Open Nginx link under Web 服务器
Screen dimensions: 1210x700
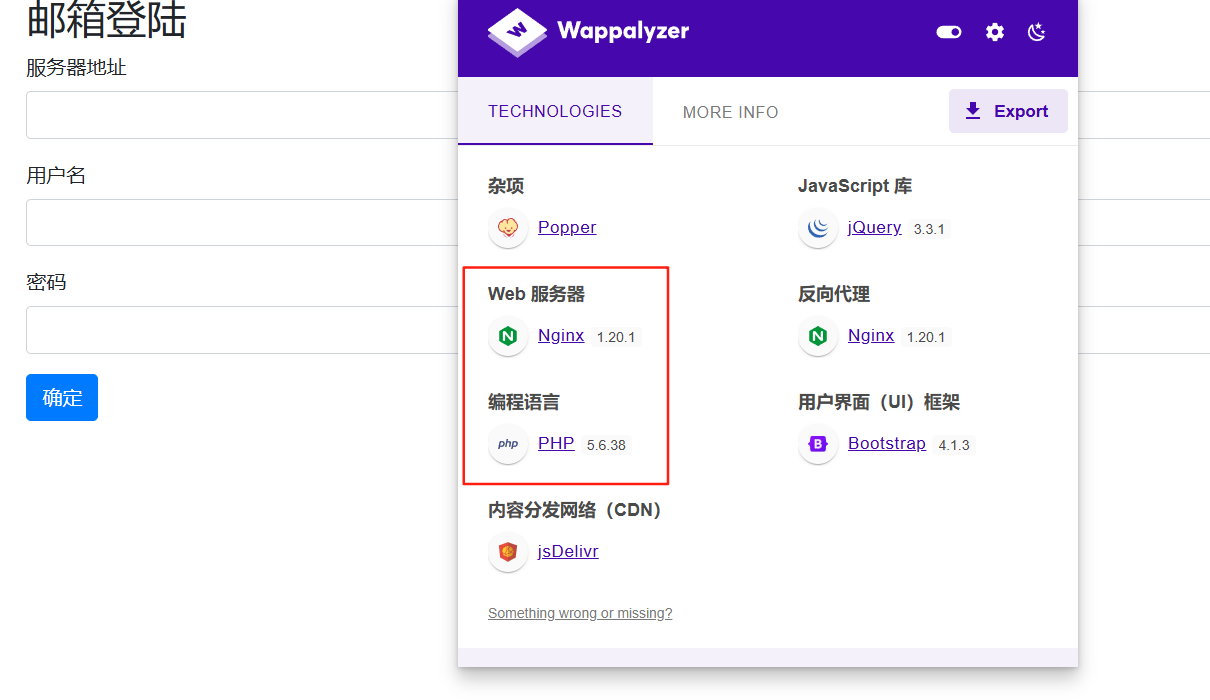click(561, 335)
